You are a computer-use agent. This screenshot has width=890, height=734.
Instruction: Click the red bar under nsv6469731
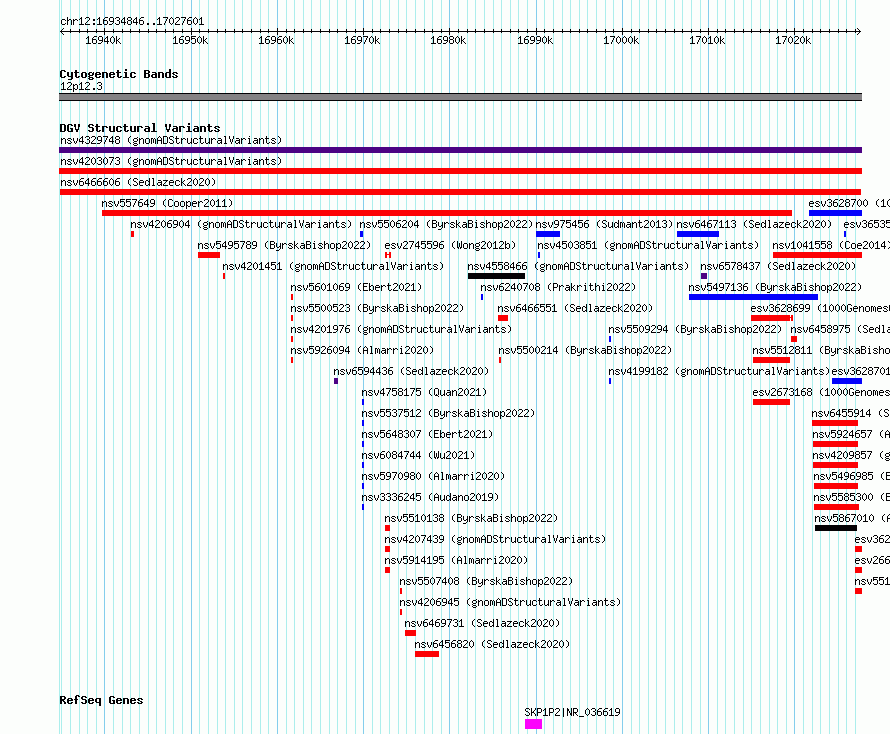point(410,633)
